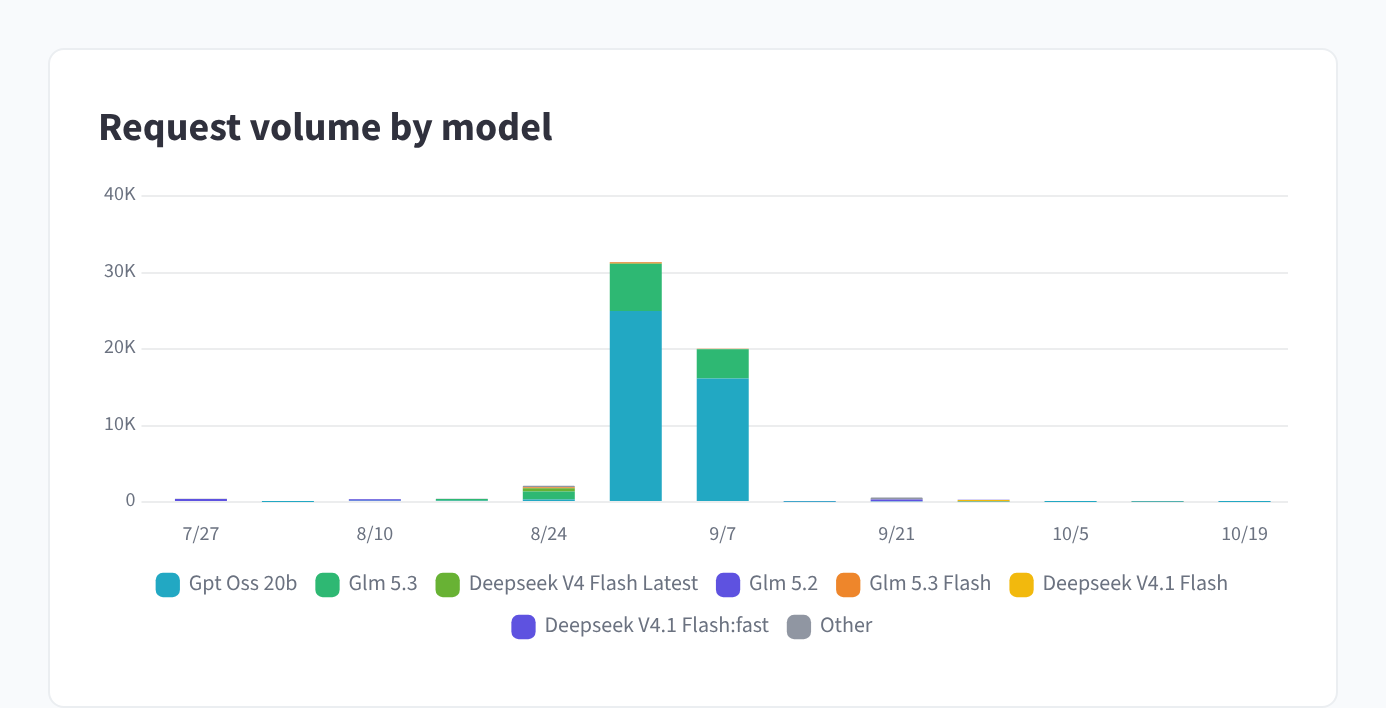The height and width of the screenshot is (708, 1386).
Task: Click the 7/27 x-axis date label
Action: pyautogui.click(x=201, y=534)
